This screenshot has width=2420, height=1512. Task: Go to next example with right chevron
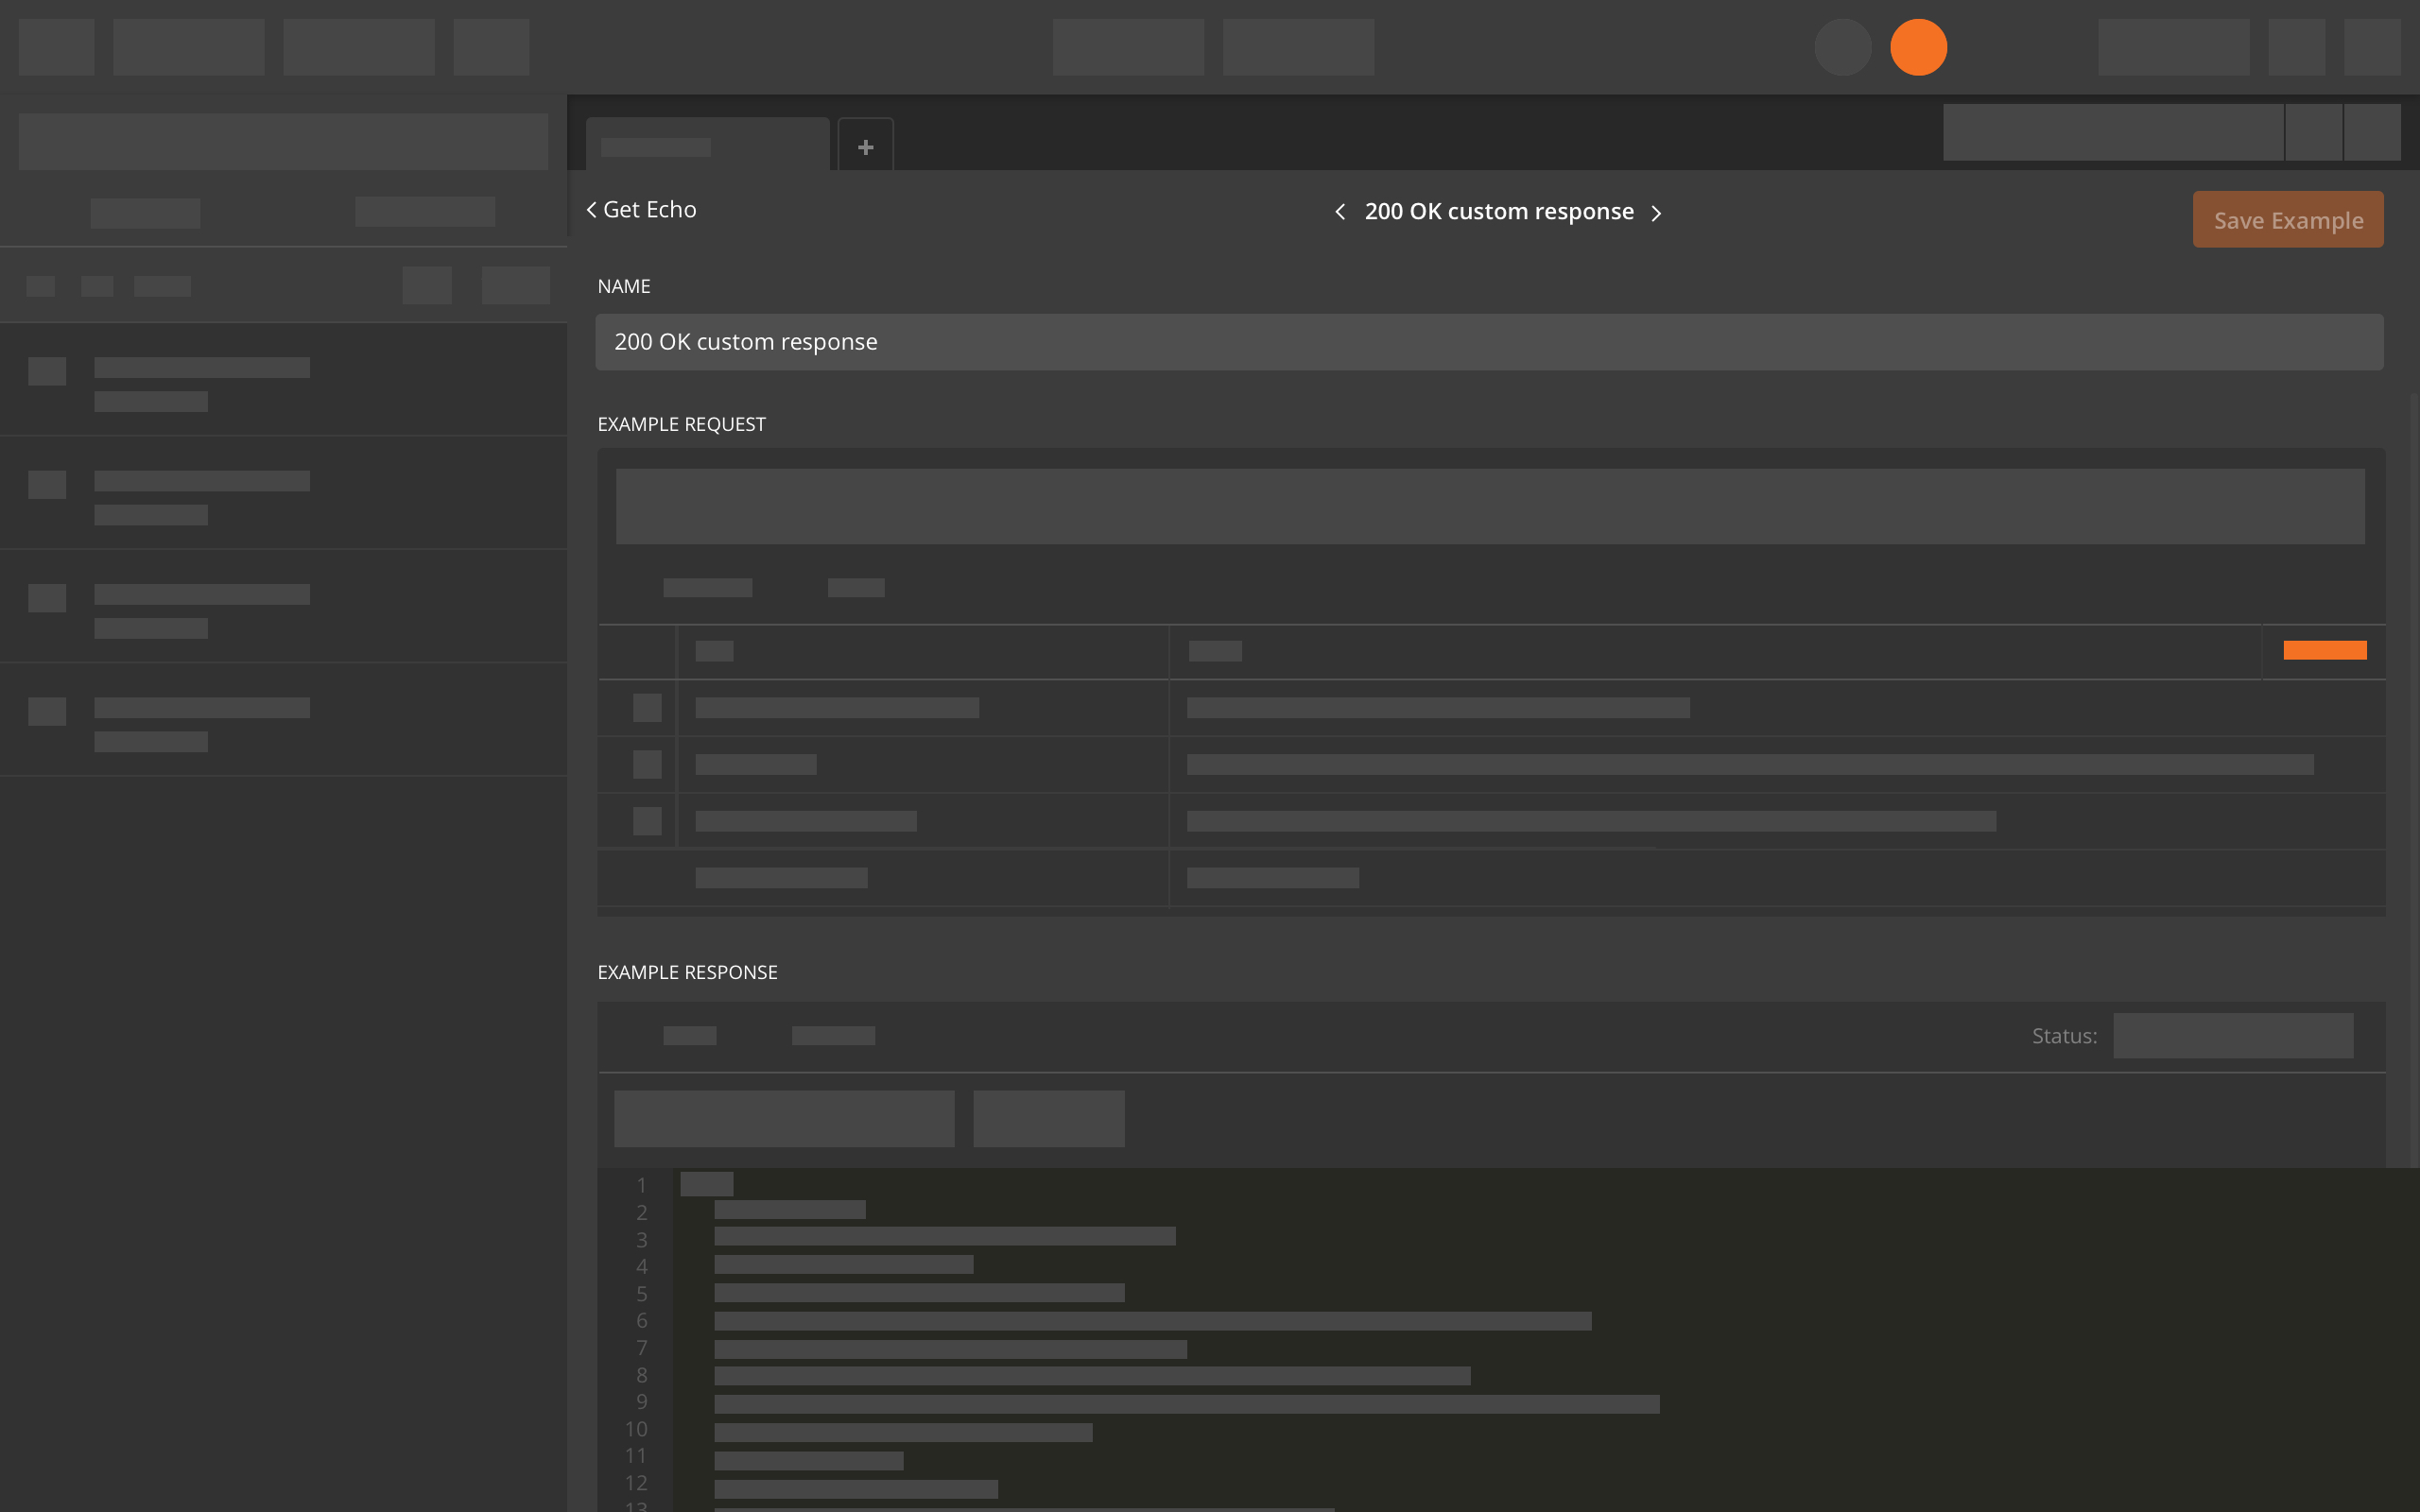[1656, 213]
